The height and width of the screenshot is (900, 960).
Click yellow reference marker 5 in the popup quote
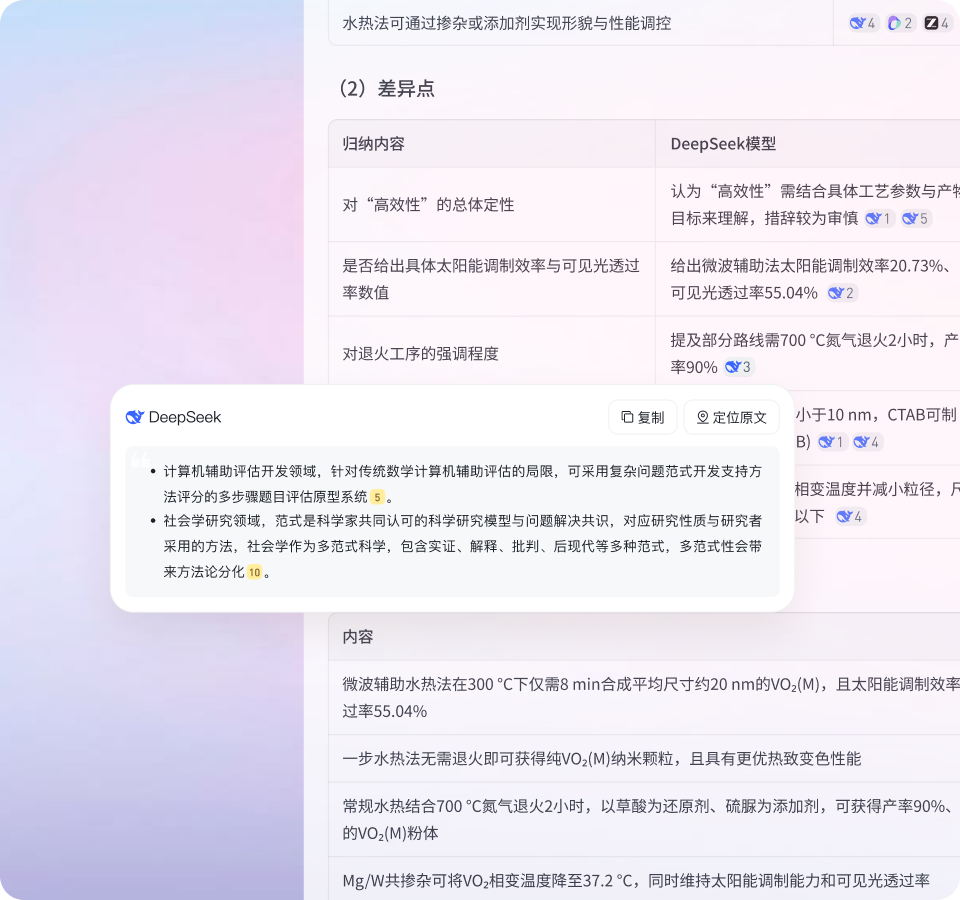coord(378,497)
